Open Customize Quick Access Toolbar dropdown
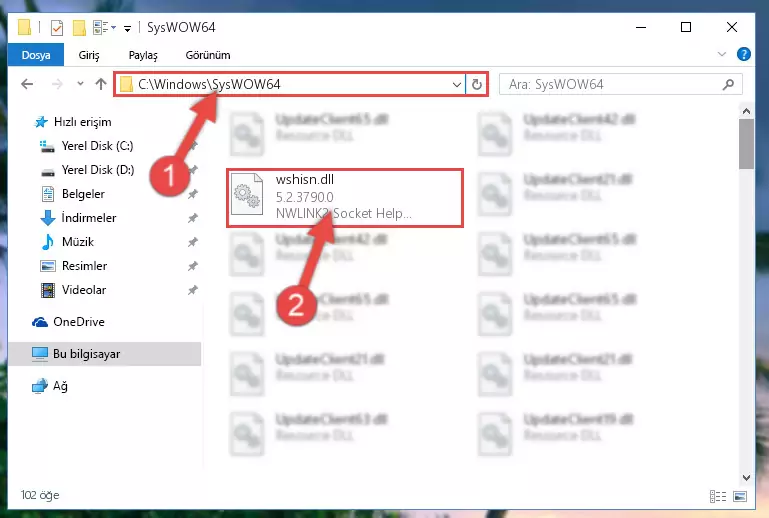 [127, 28]
